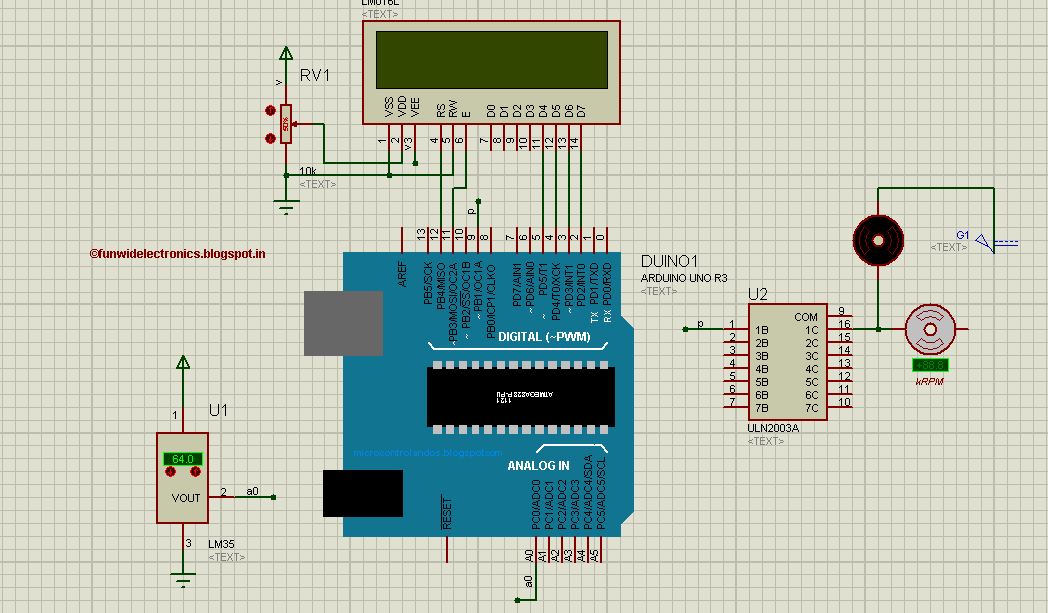
Task: Click the motor symbol connected to G1
Action: click(878, 240)
